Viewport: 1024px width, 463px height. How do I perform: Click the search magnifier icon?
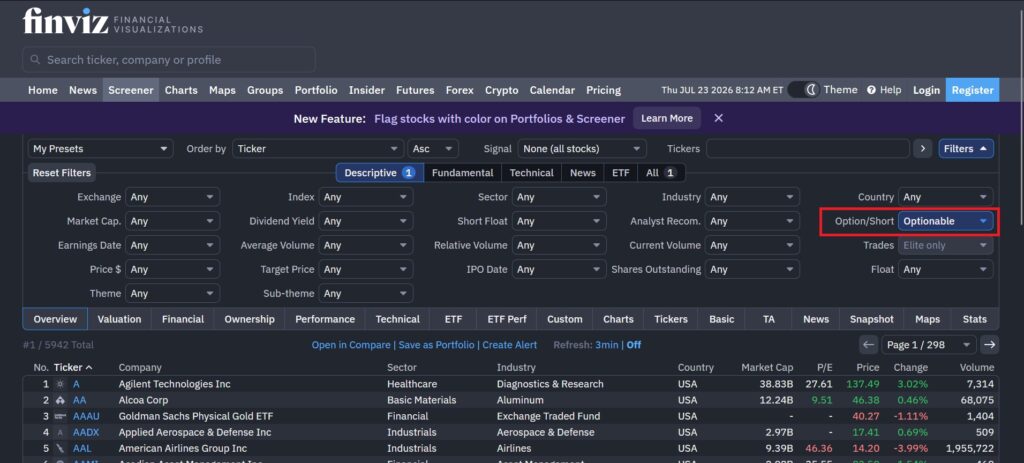coord(35,59)
